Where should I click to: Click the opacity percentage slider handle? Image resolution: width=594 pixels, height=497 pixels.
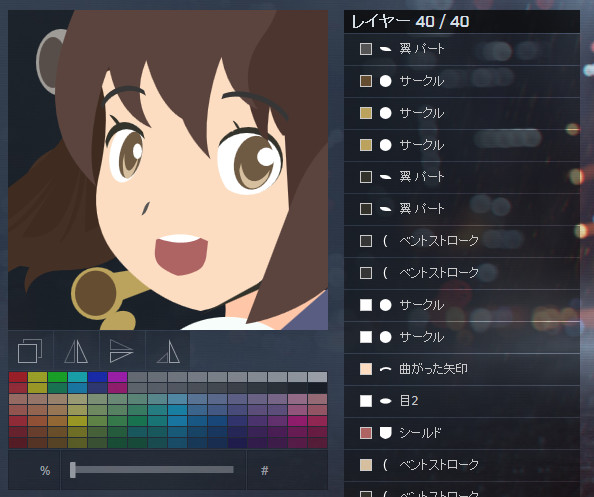[x=73, y=470]
